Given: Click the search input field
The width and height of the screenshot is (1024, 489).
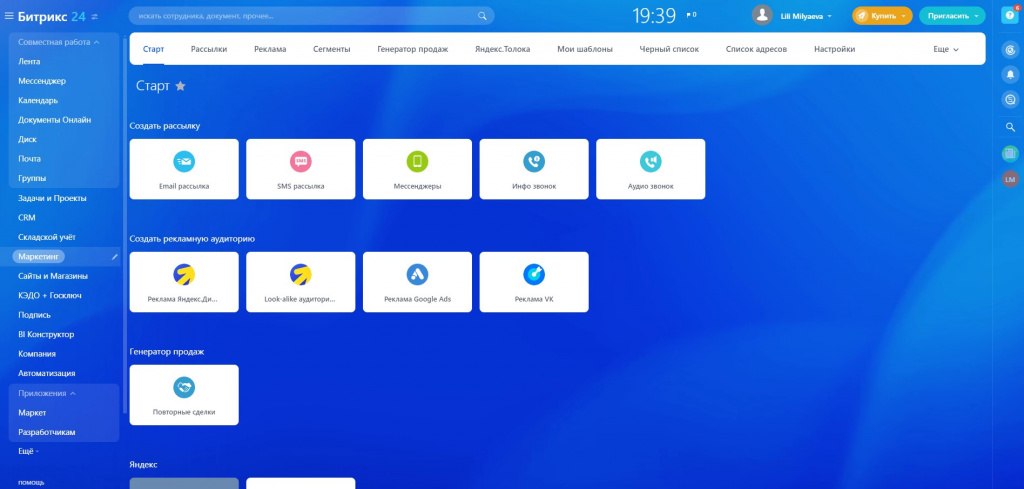Looking at the screenshot, I should tap(312, 16).
